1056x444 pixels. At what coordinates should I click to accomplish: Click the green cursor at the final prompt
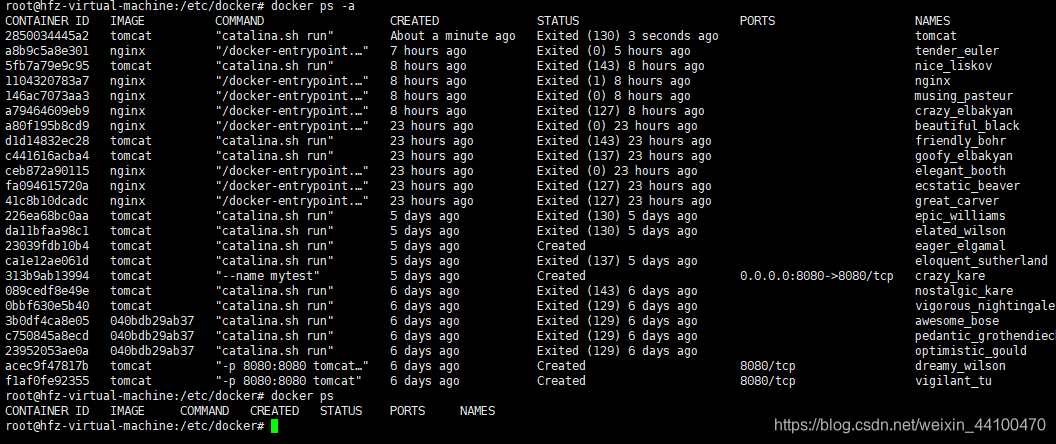coord(274,426)
